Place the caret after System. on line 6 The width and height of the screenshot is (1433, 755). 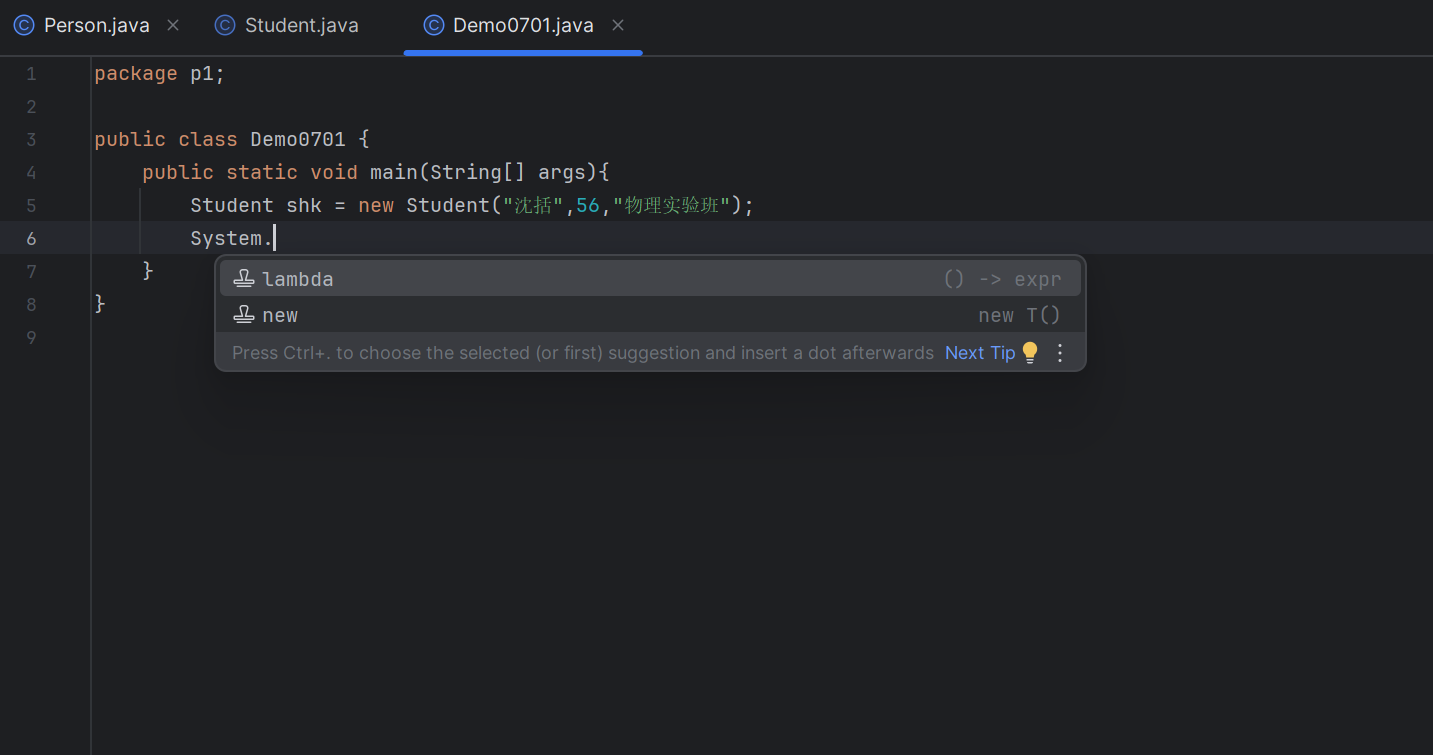point(275,238)
